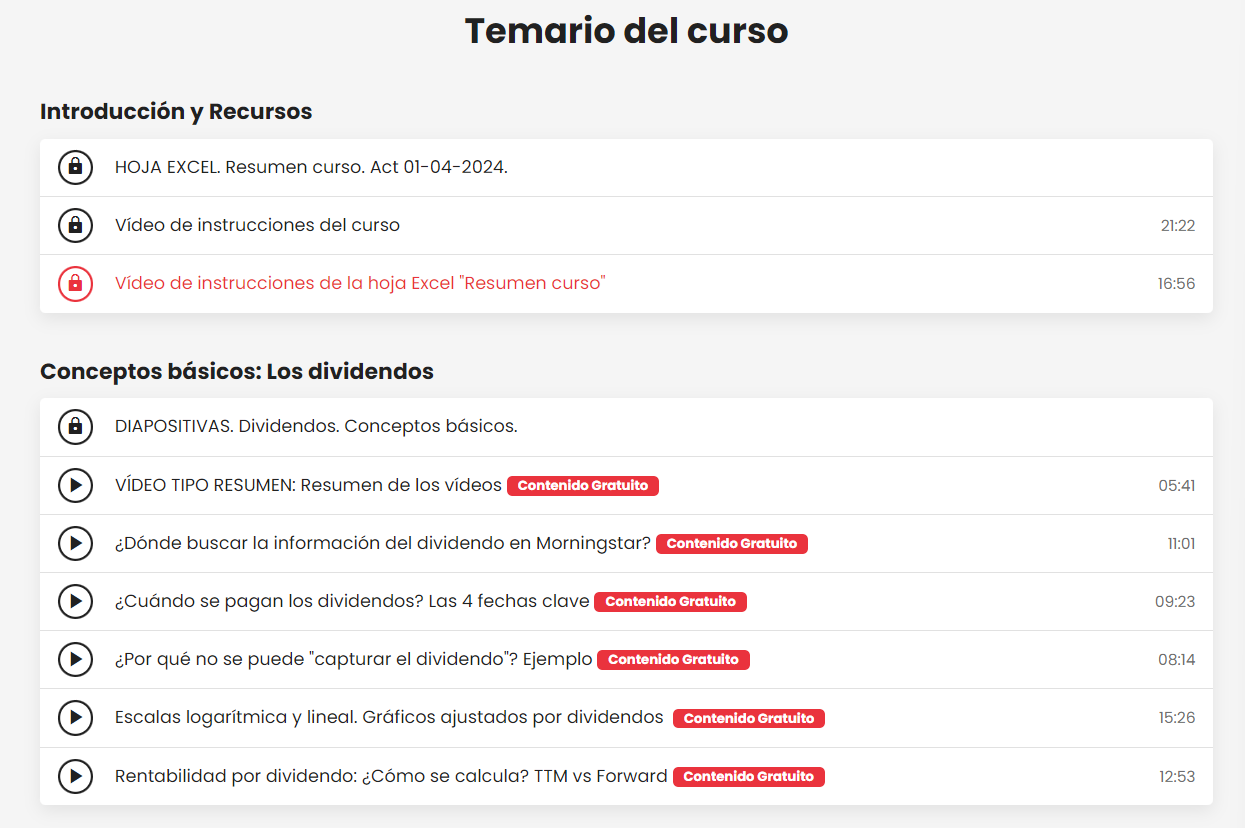
Task: Open Escalas logarítmica y lineal lesson title
Action: click(x=389, y=717)
